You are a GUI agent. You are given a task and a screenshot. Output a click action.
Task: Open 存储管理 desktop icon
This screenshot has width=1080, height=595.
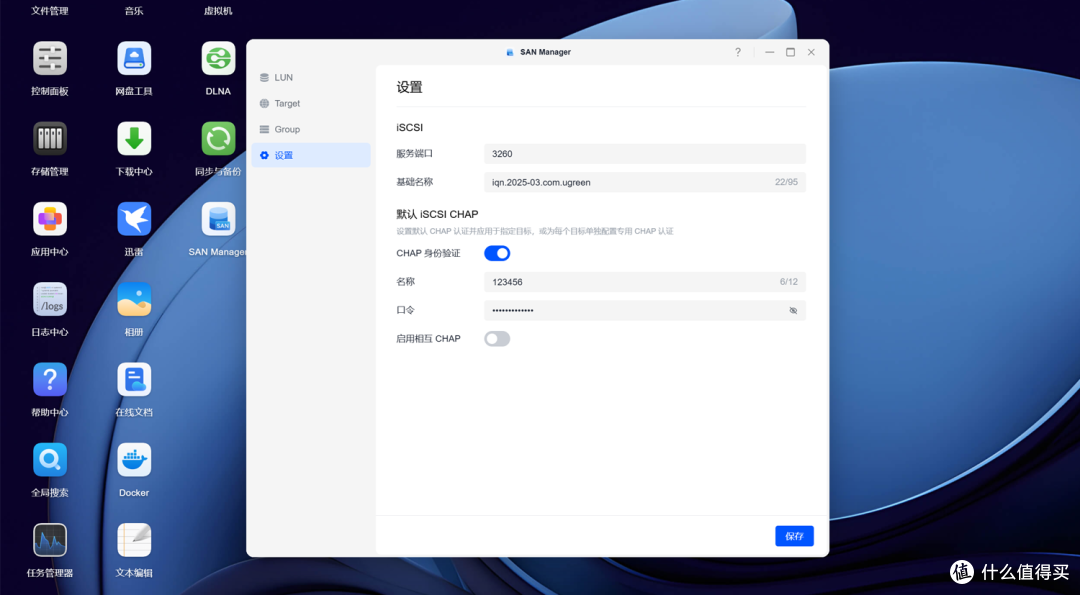pyautogui.click(x=50, y=138)
